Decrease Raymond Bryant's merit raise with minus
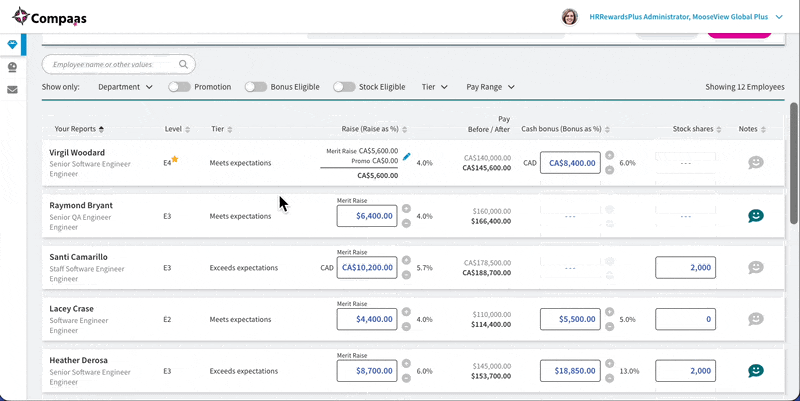The height and width of the screenshot is (401, 800). click(406, 223)
